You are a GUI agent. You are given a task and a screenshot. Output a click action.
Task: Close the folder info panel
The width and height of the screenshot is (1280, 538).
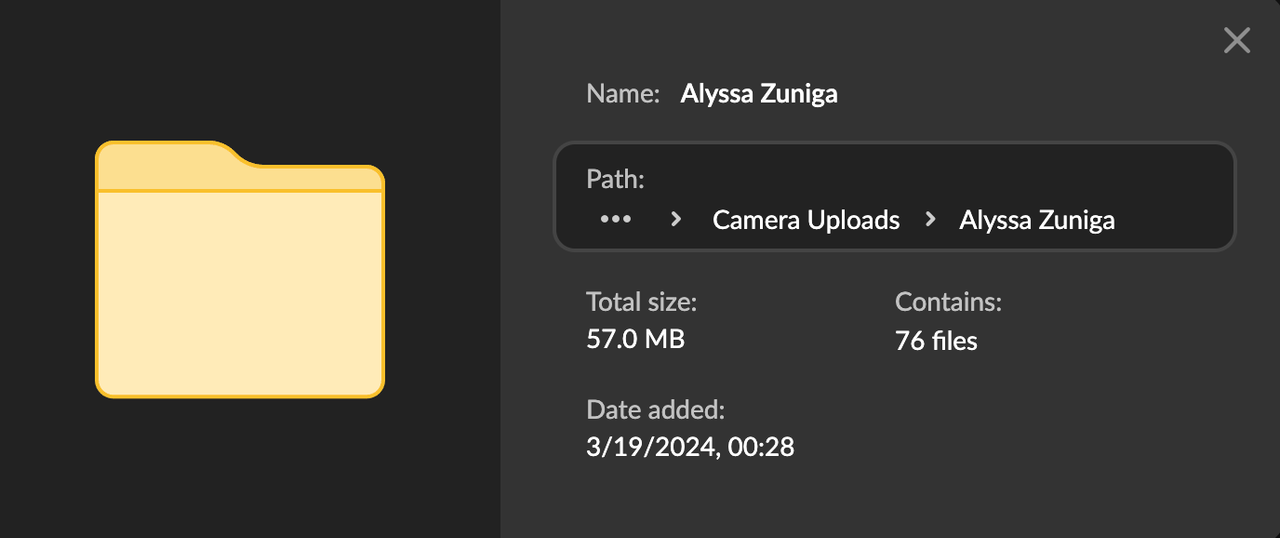pos(1237,40)
